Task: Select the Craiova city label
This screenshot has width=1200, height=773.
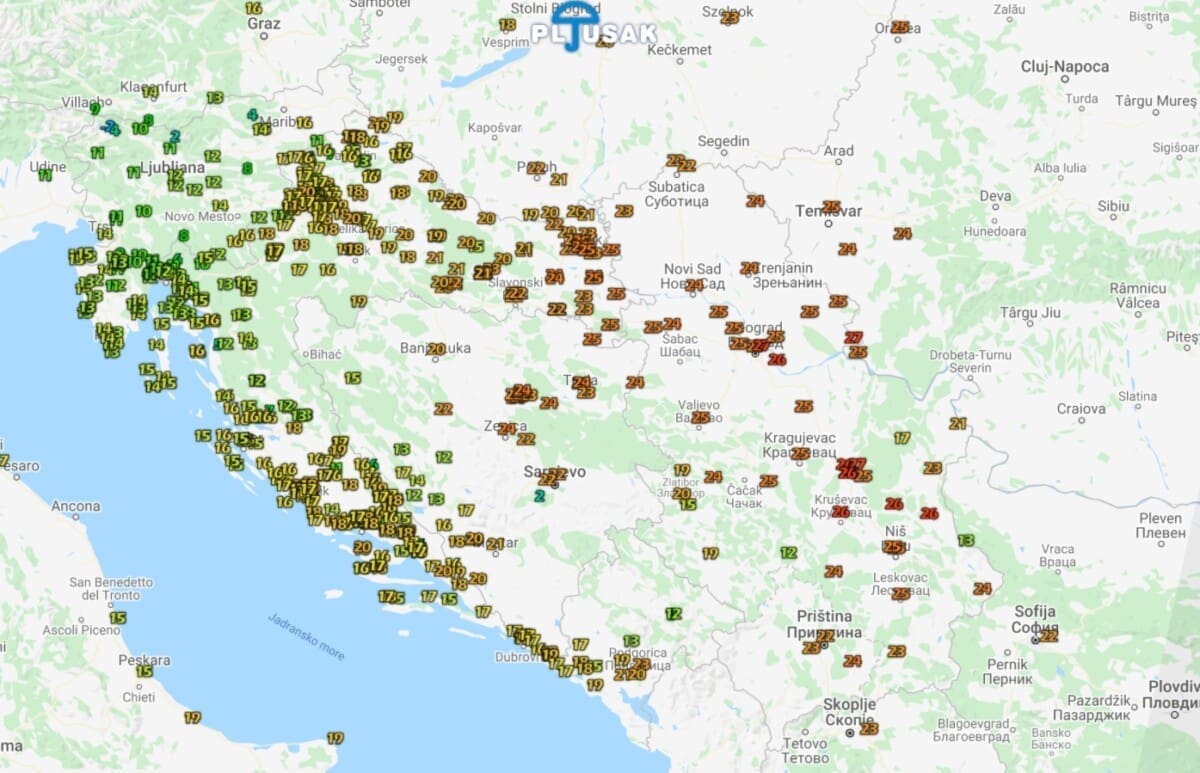Action: (1081, 409)
